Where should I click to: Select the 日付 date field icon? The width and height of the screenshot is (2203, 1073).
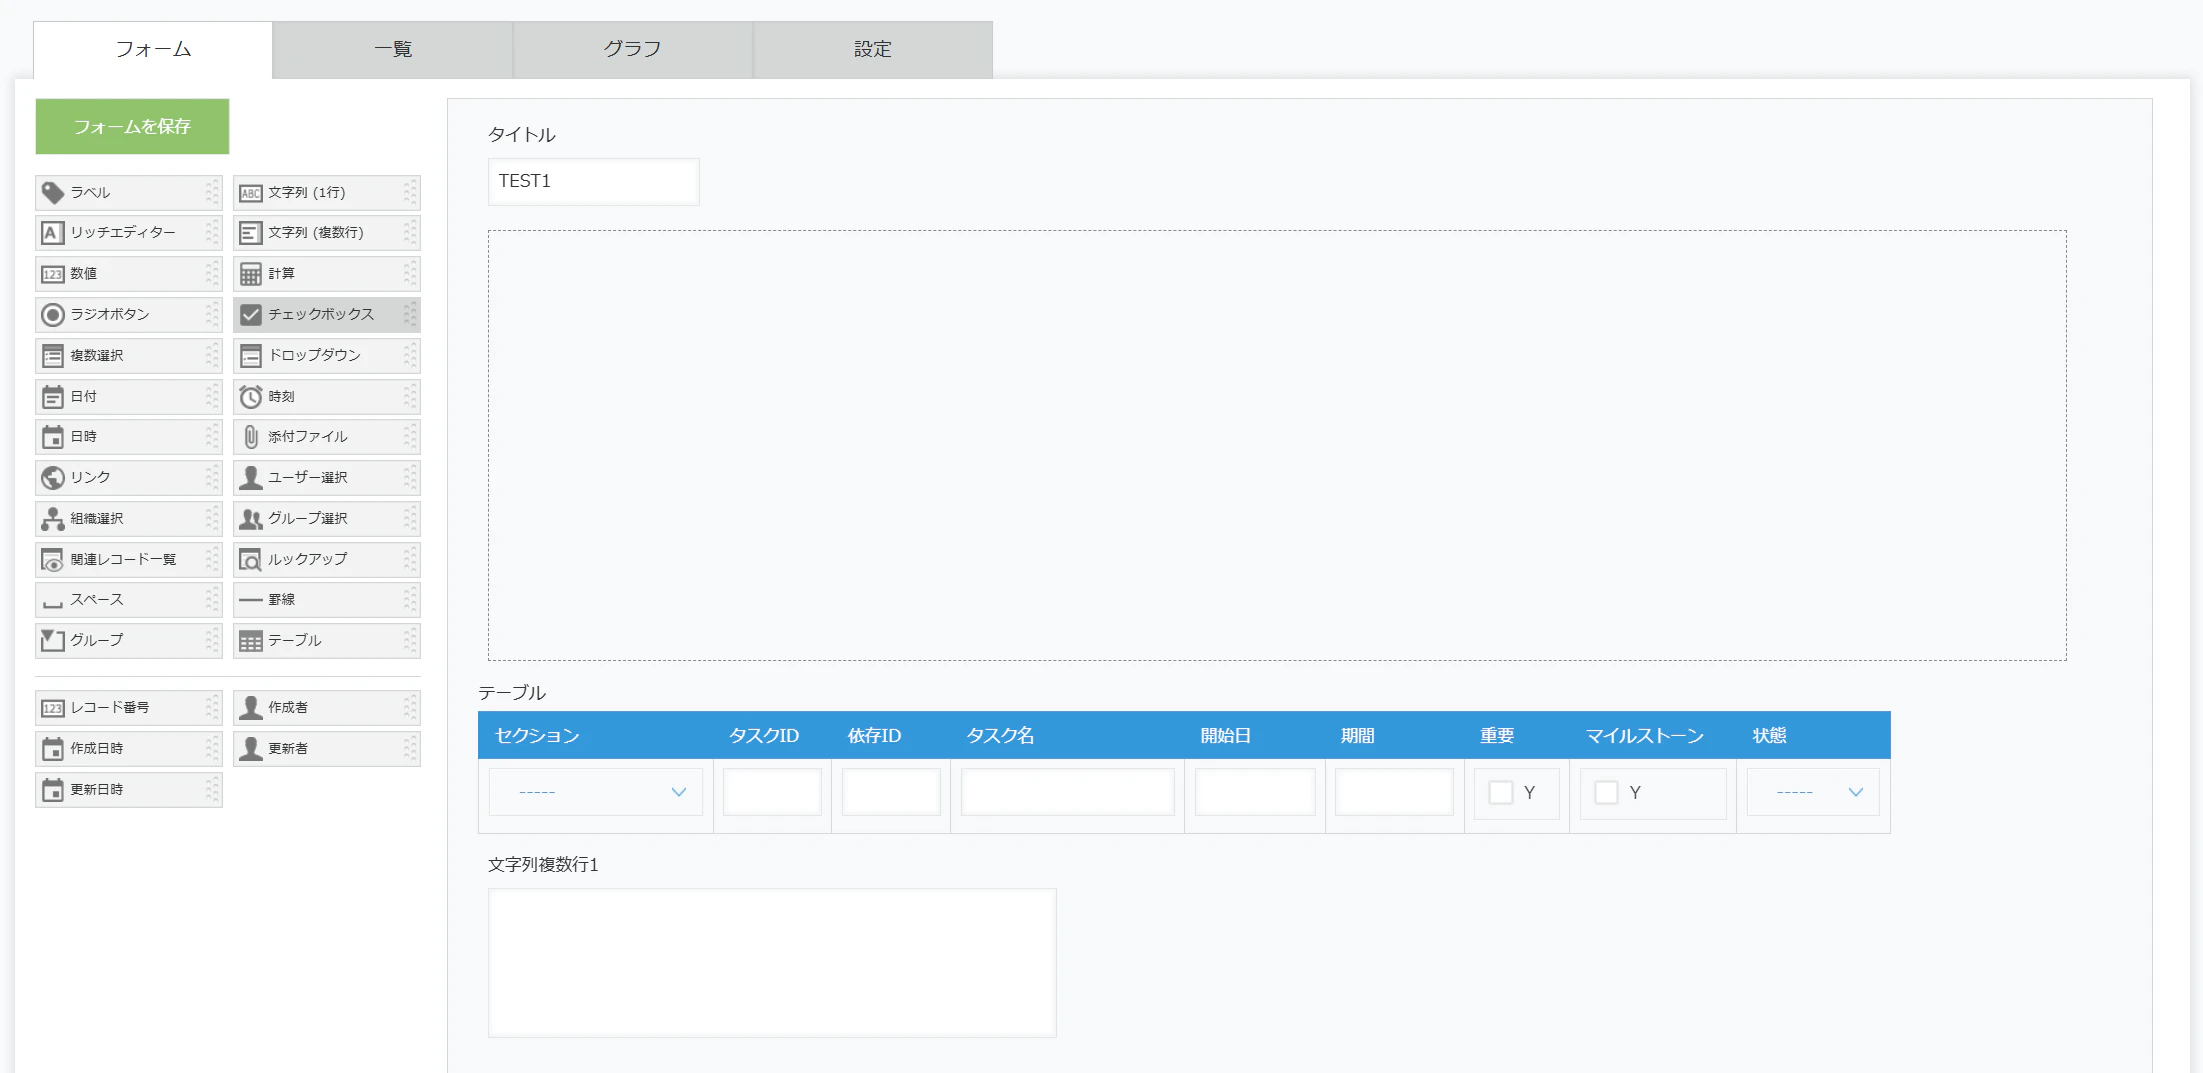pyautogui.click(x=53, y=397)
